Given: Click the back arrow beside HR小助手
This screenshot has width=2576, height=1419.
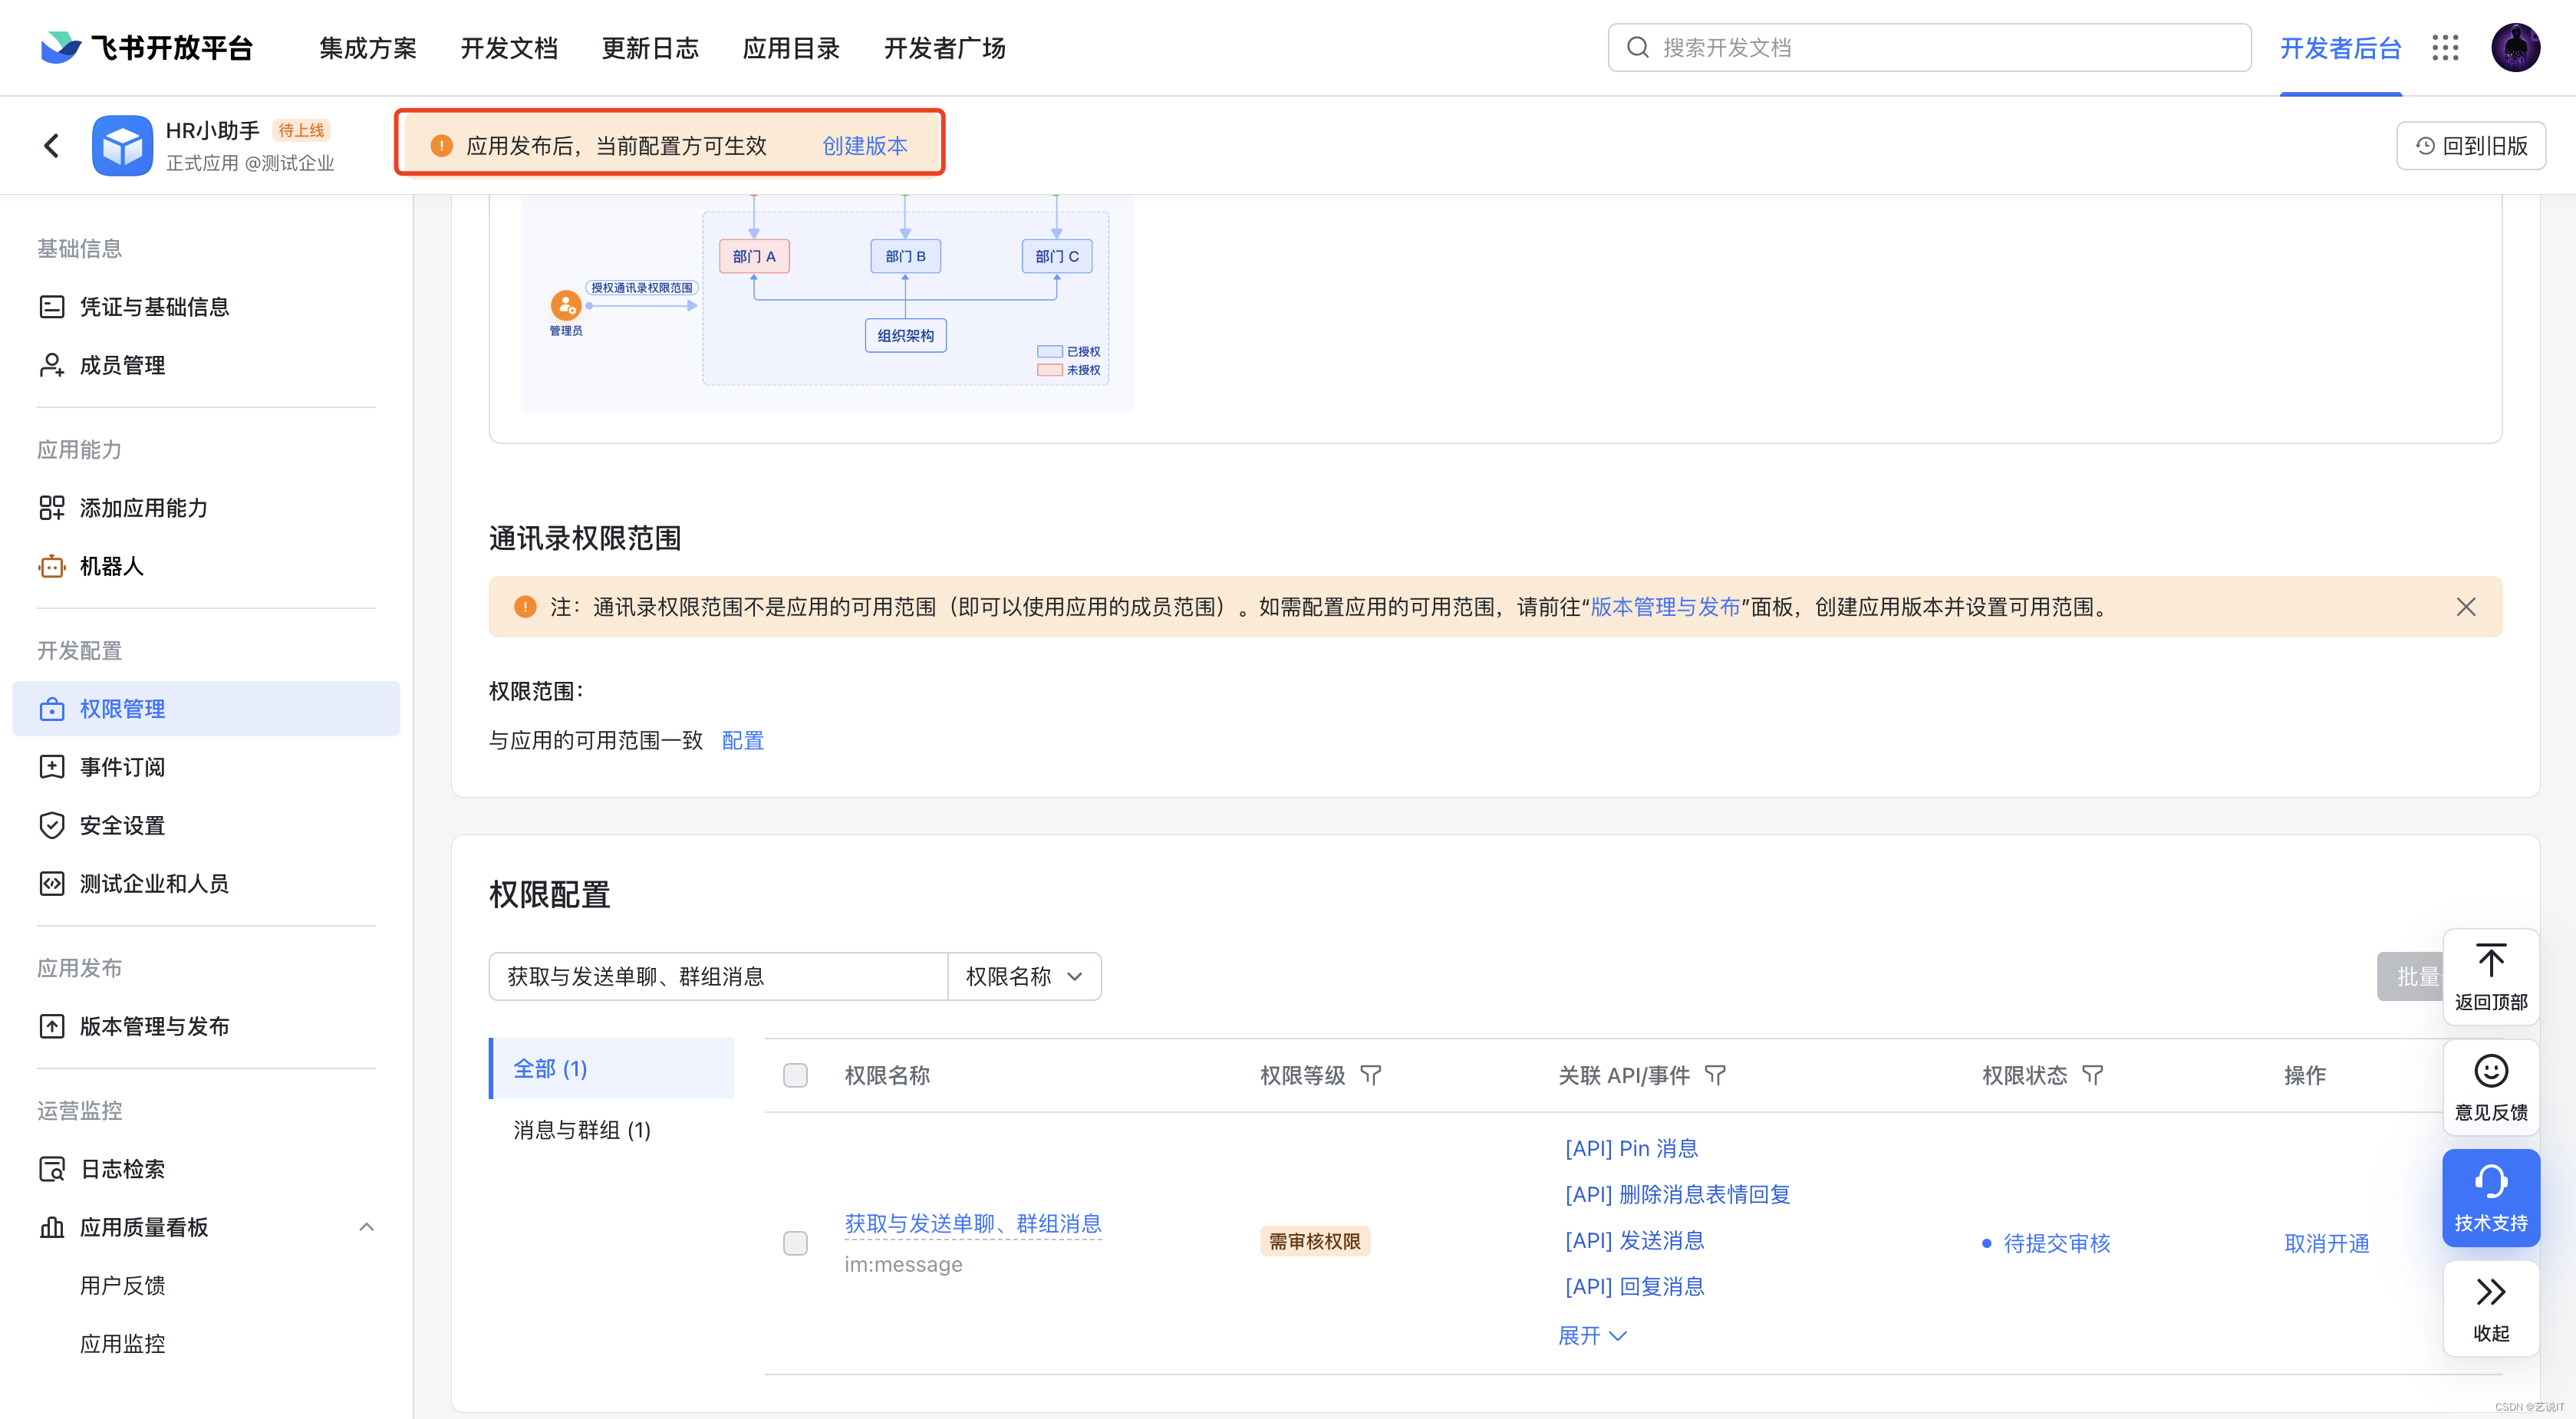Looking at the screenshot, I should click(x=52, y=146).
